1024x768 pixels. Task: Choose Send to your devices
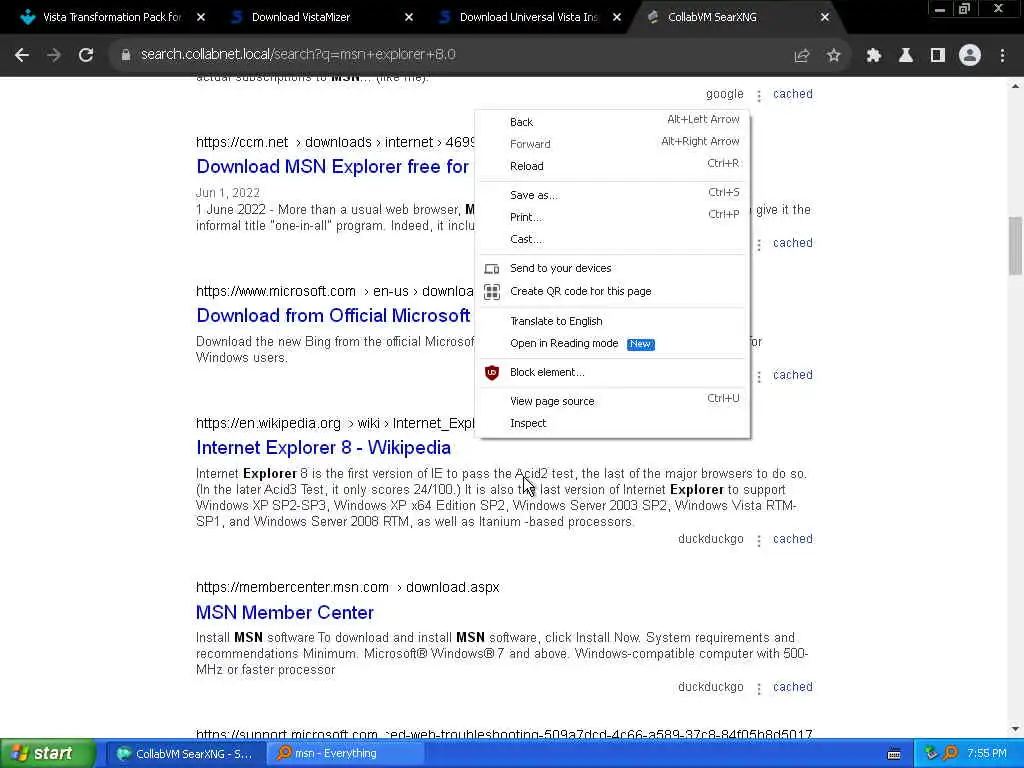pos(613,268)
